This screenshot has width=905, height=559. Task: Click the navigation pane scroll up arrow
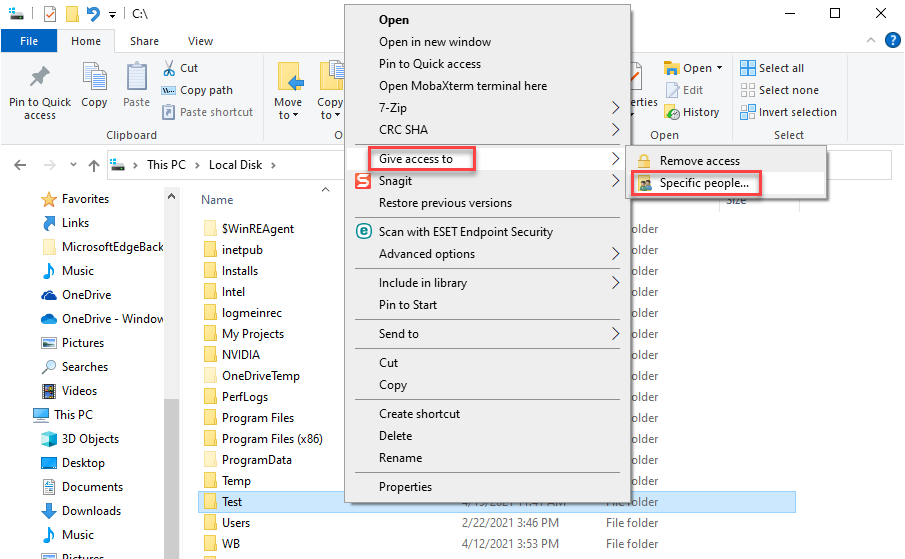coord(171,197)
